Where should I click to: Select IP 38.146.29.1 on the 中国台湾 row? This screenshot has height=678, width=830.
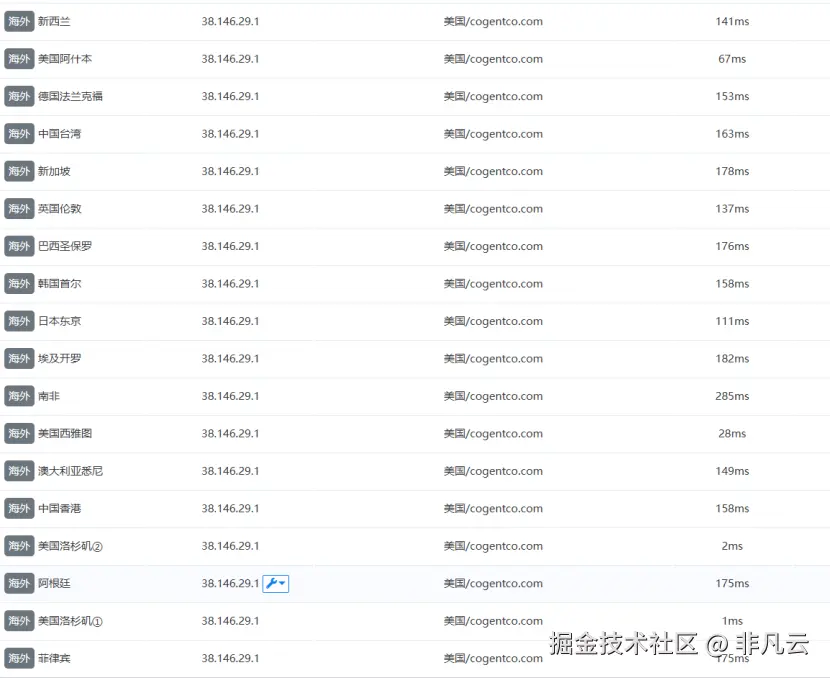click(x=231, y=134)
